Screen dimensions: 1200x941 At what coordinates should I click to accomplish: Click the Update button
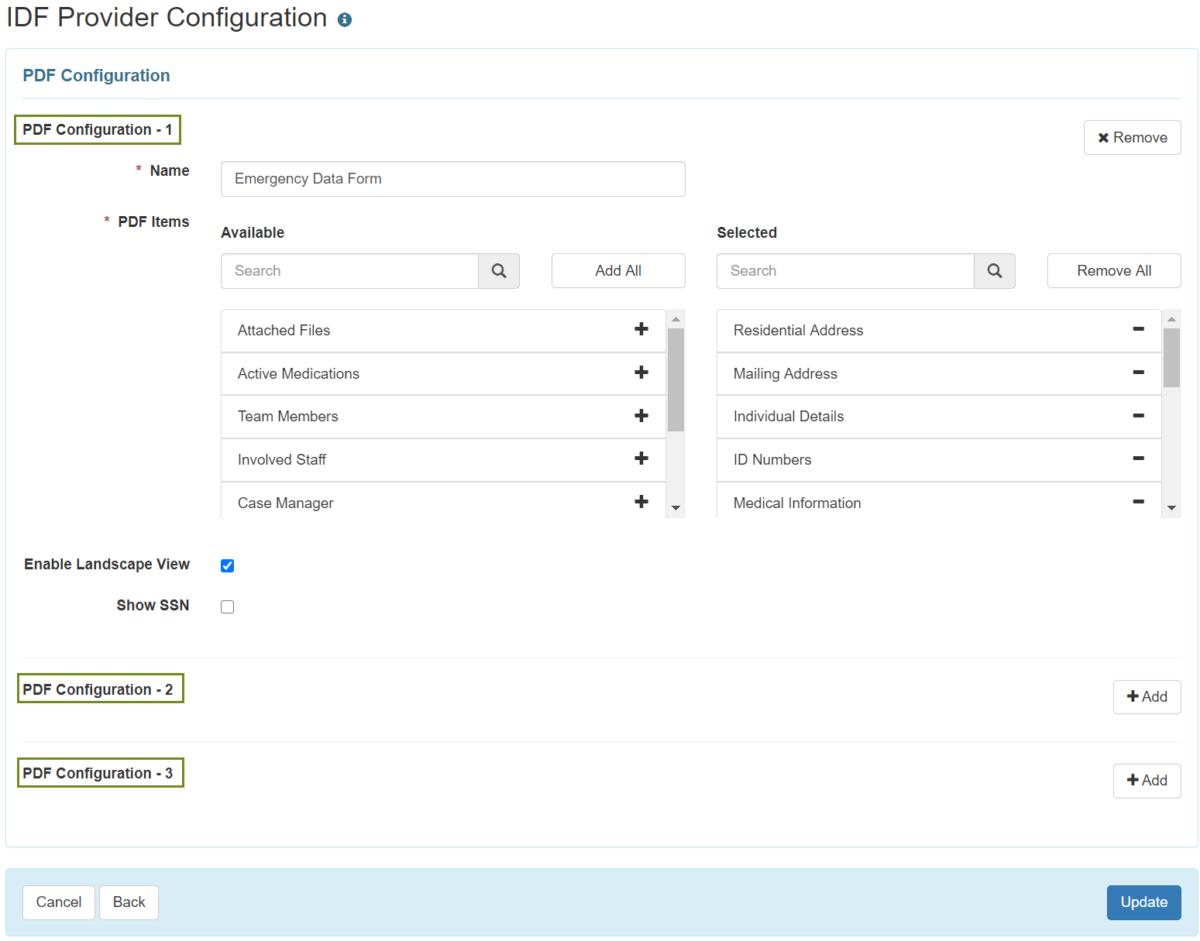(1143, 902)
